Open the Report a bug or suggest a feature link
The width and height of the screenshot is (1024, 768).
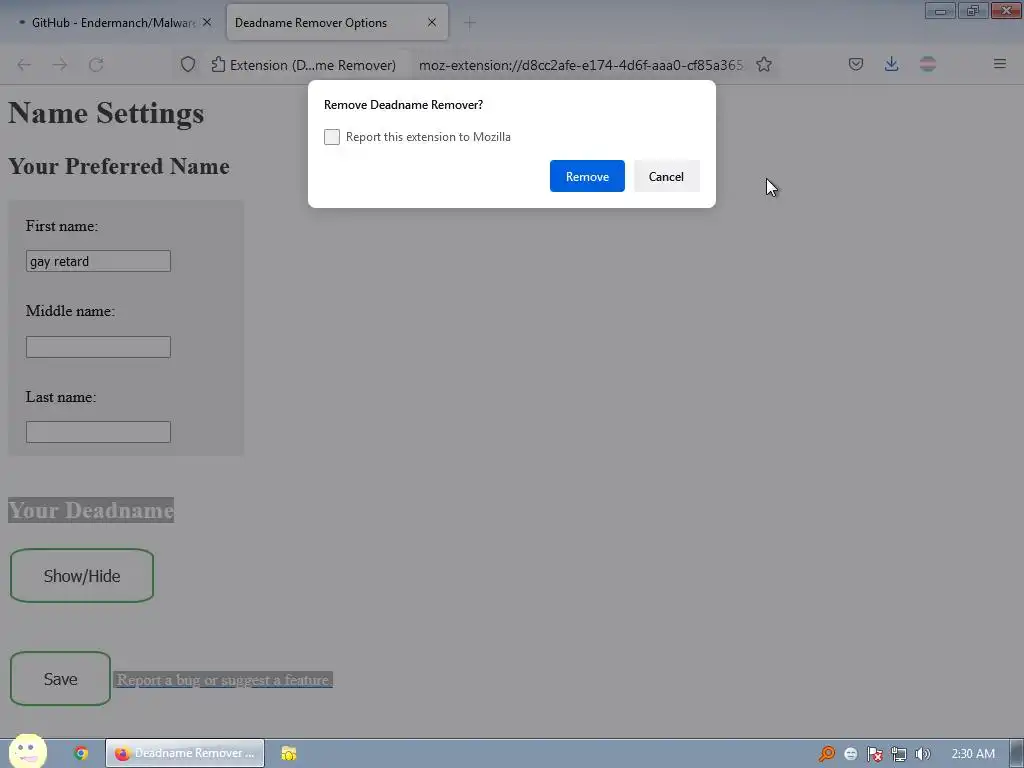click(x=223, y=680)
